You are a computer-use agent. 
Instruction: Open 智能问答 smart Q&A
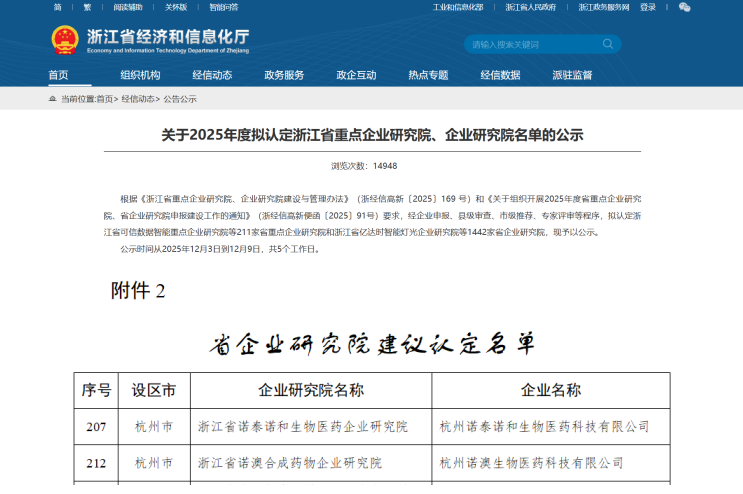(x=224, y=7)
